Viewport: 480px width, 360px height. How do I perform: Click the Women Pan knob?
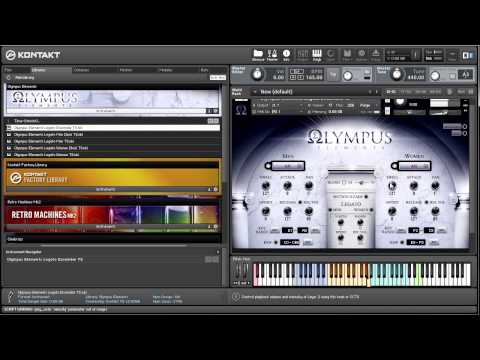click(x=435, y=185)
